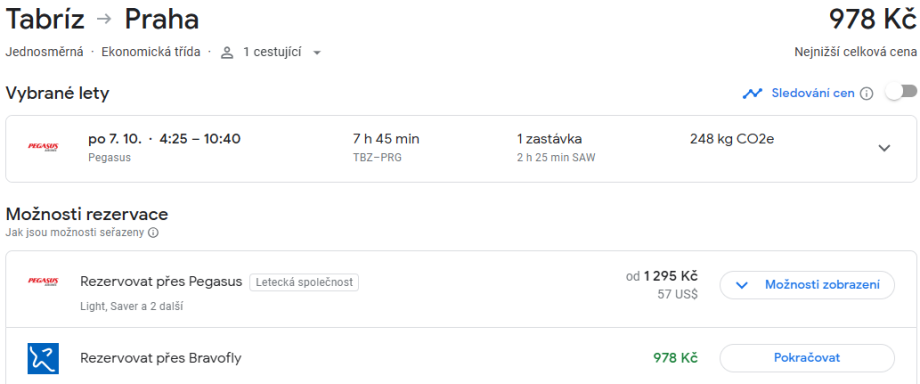Click the Bravofly logo icon
920x384 pixels.
click(43, 358)
